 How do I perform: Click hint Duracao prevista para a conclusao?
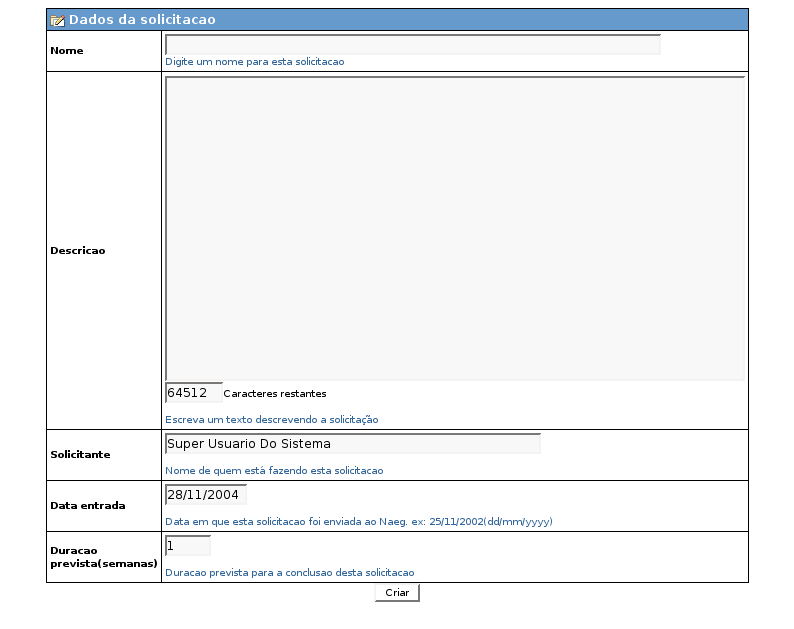[x=290, y=573]
